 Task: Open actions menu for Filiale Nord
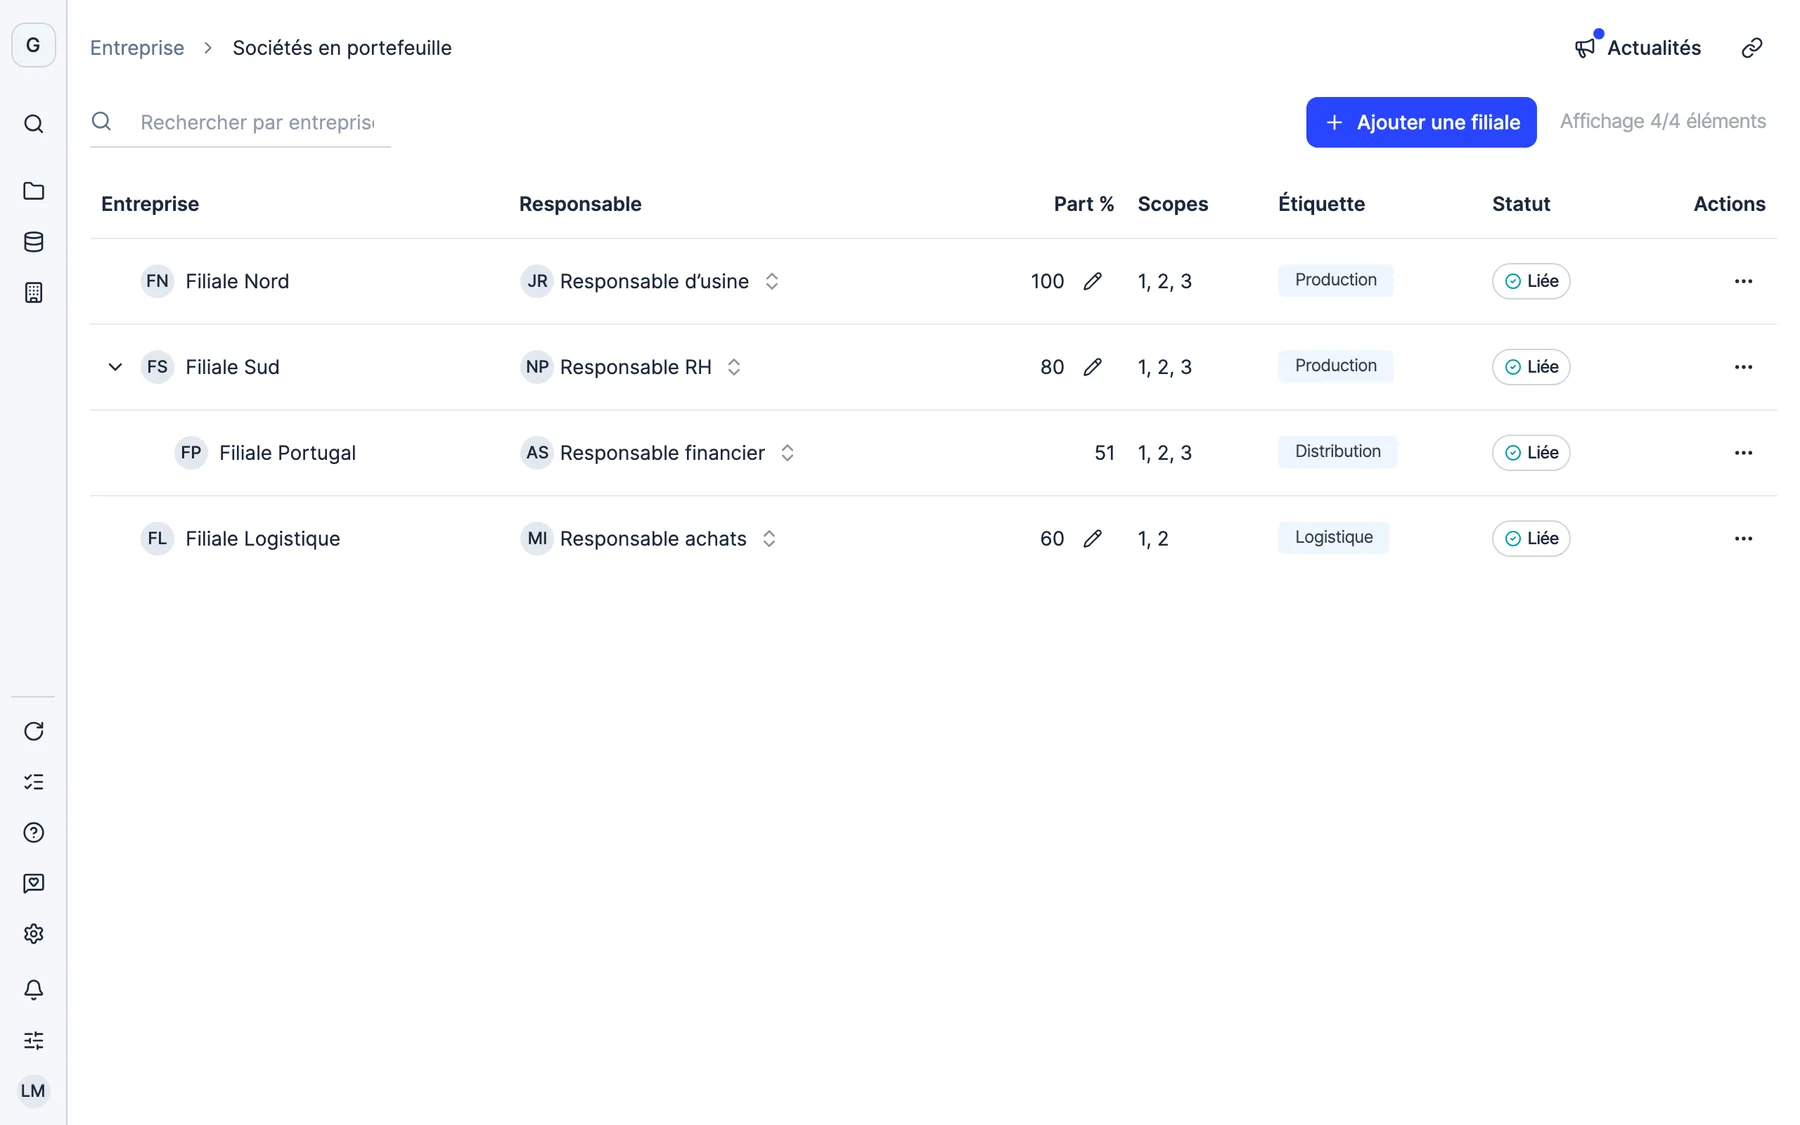pyautogui.click(x=1743, y=281)
